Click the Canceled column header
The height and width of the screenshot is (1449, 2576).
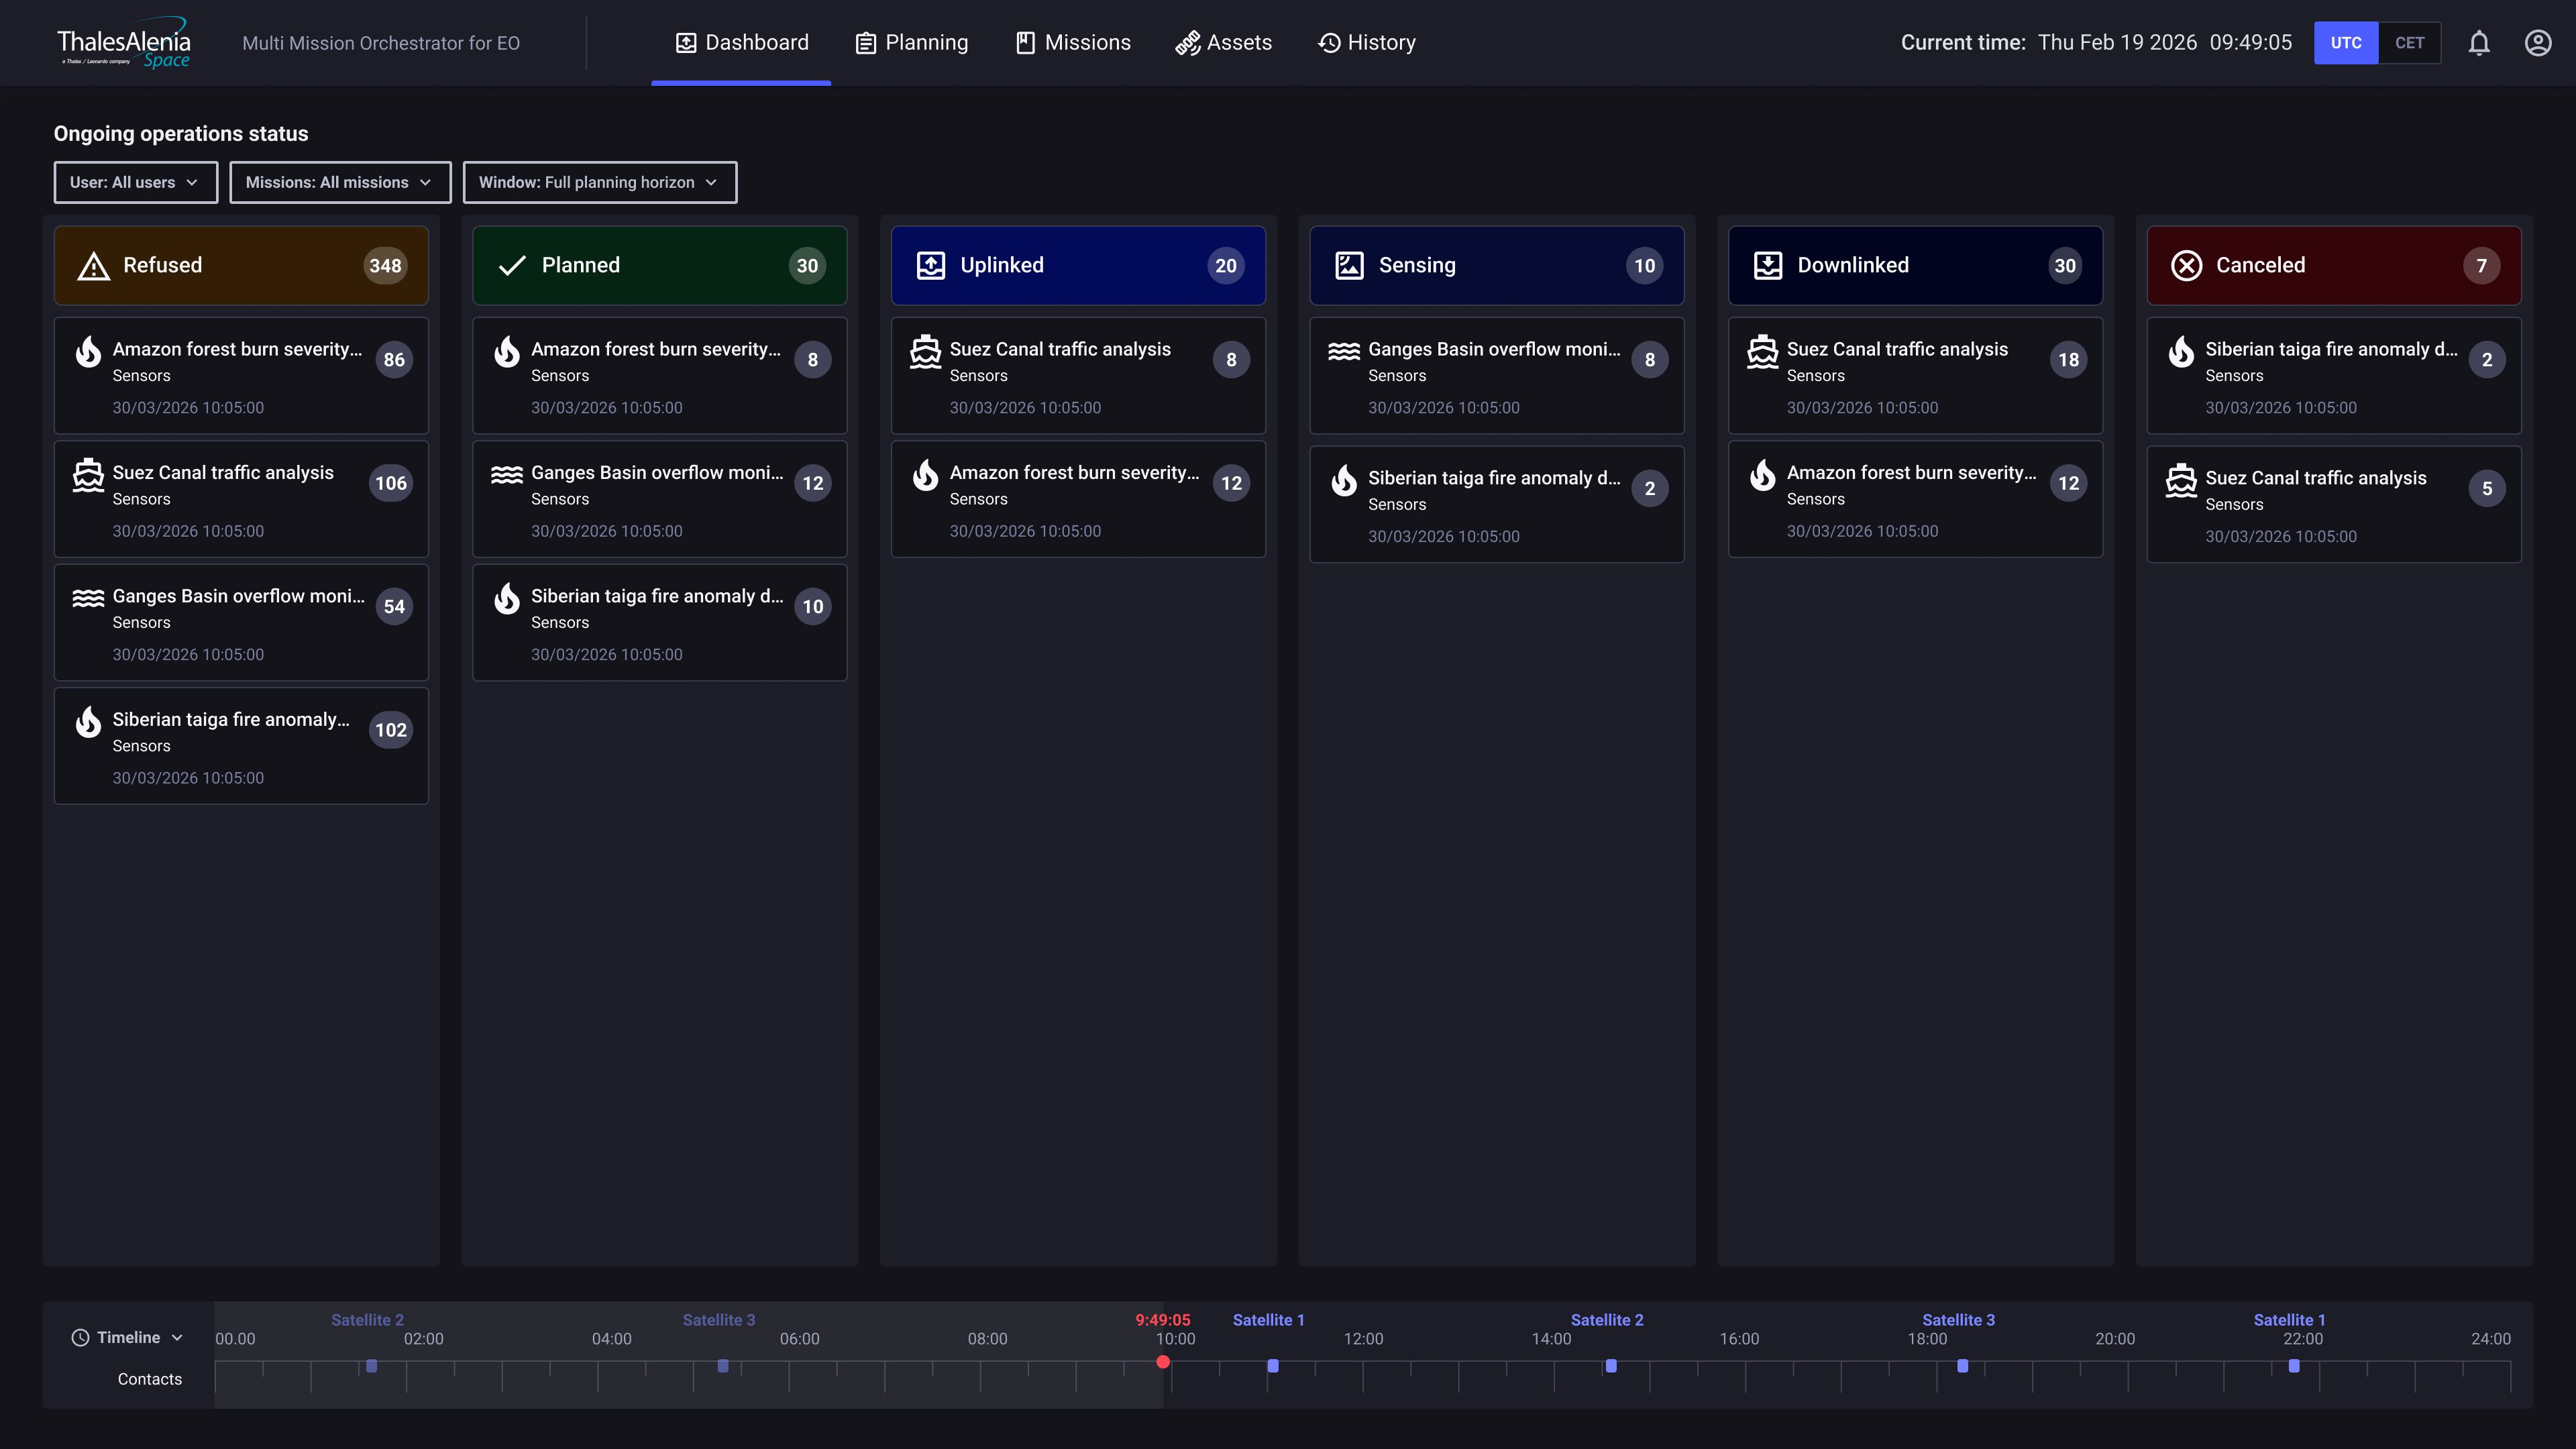[x=2334, y=265]
